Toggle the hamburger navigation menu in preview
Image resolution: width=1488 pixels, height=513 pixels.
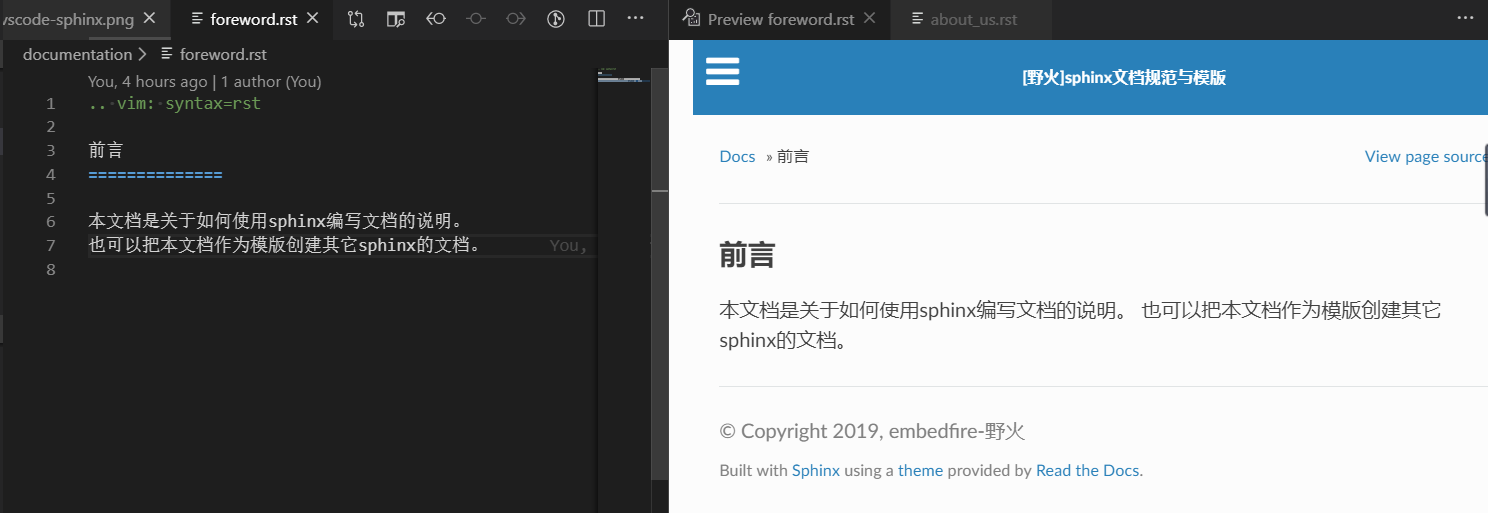pyautogui.click(x=722, y=72)
